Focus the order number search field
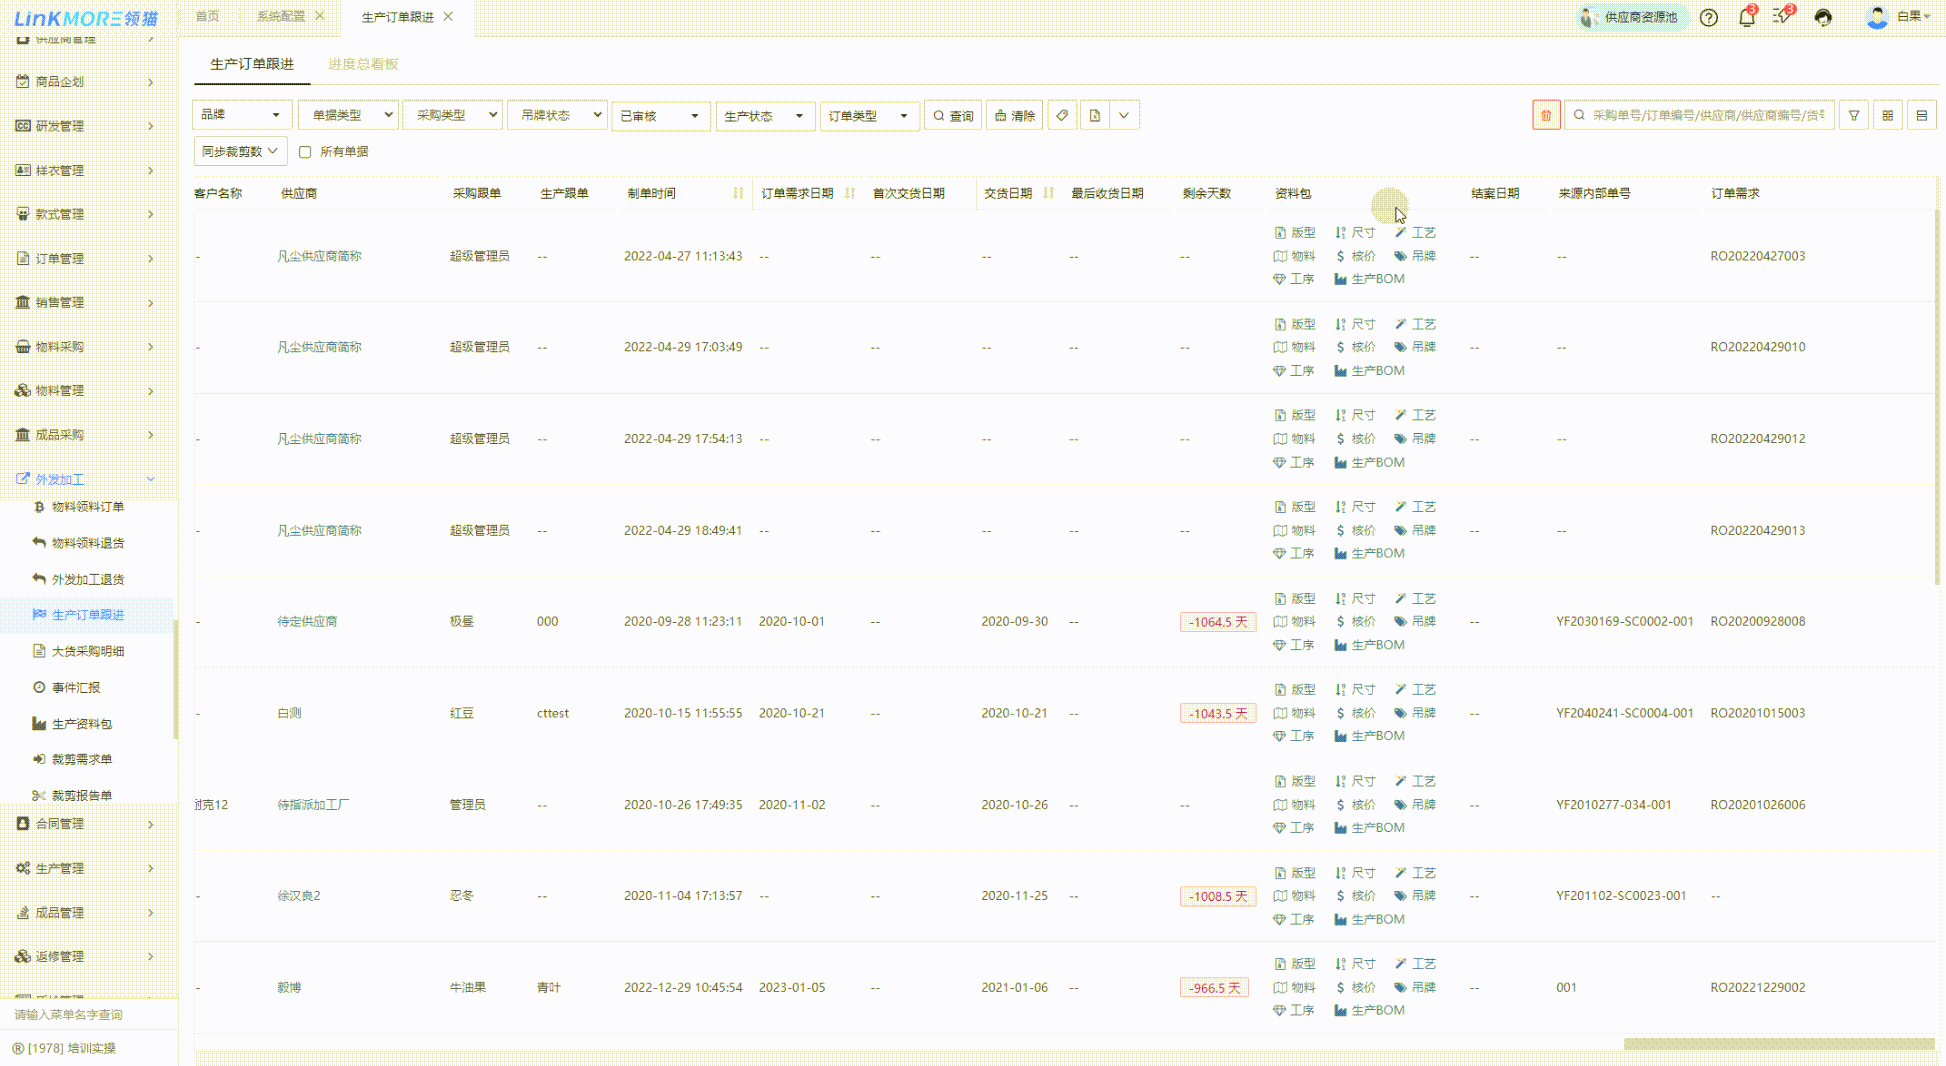 point(1706,116)
